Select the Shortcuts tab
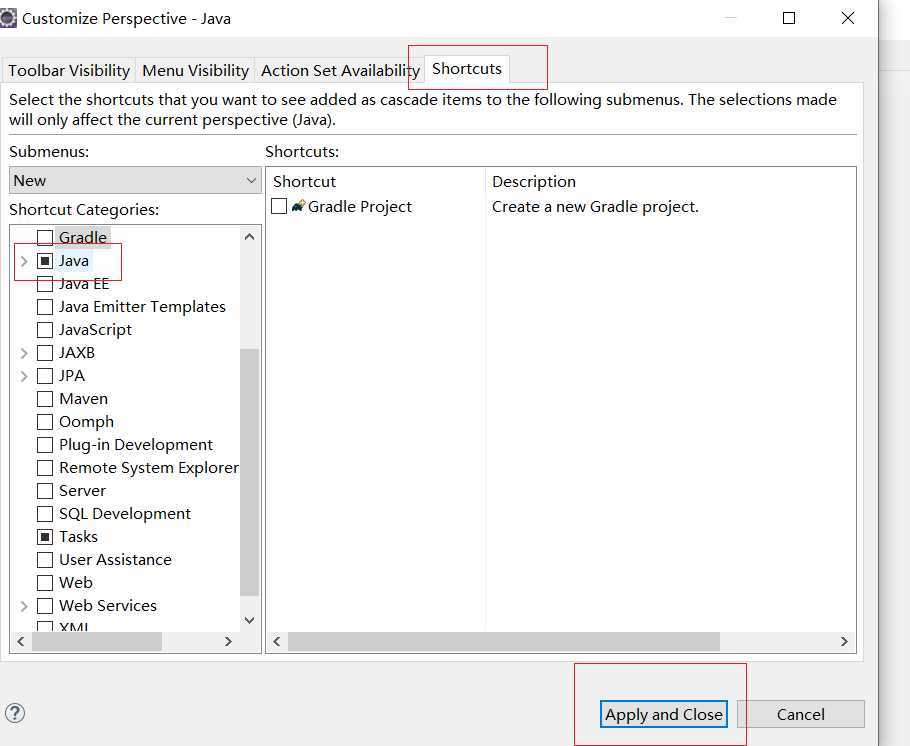This screenshot has height=746, width=910. [x=467, y=69]
